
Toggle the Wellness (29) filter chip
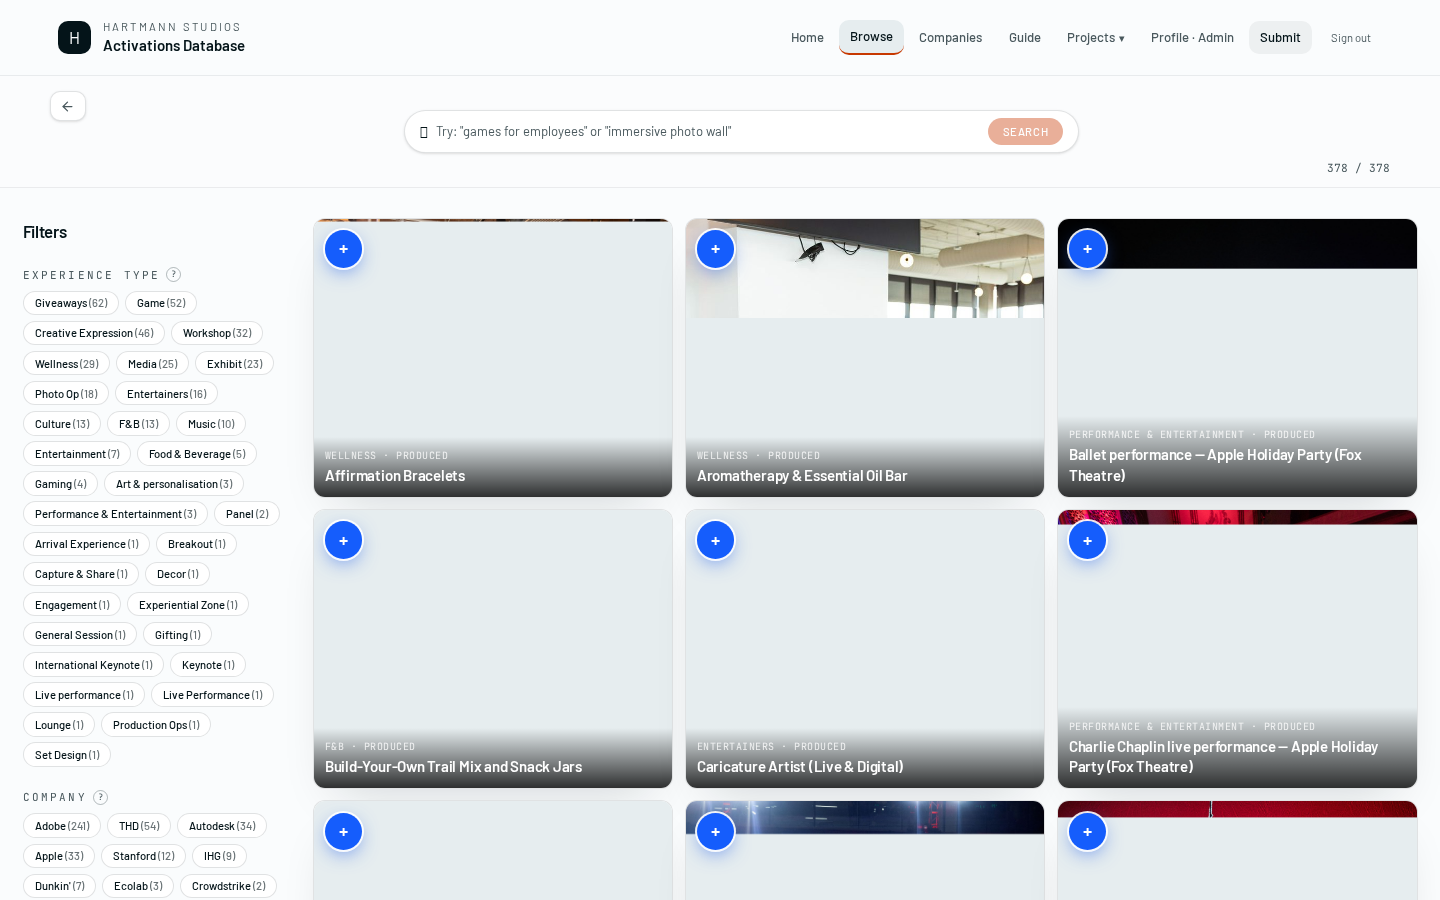pyautogui.click(x=67, y=364)
